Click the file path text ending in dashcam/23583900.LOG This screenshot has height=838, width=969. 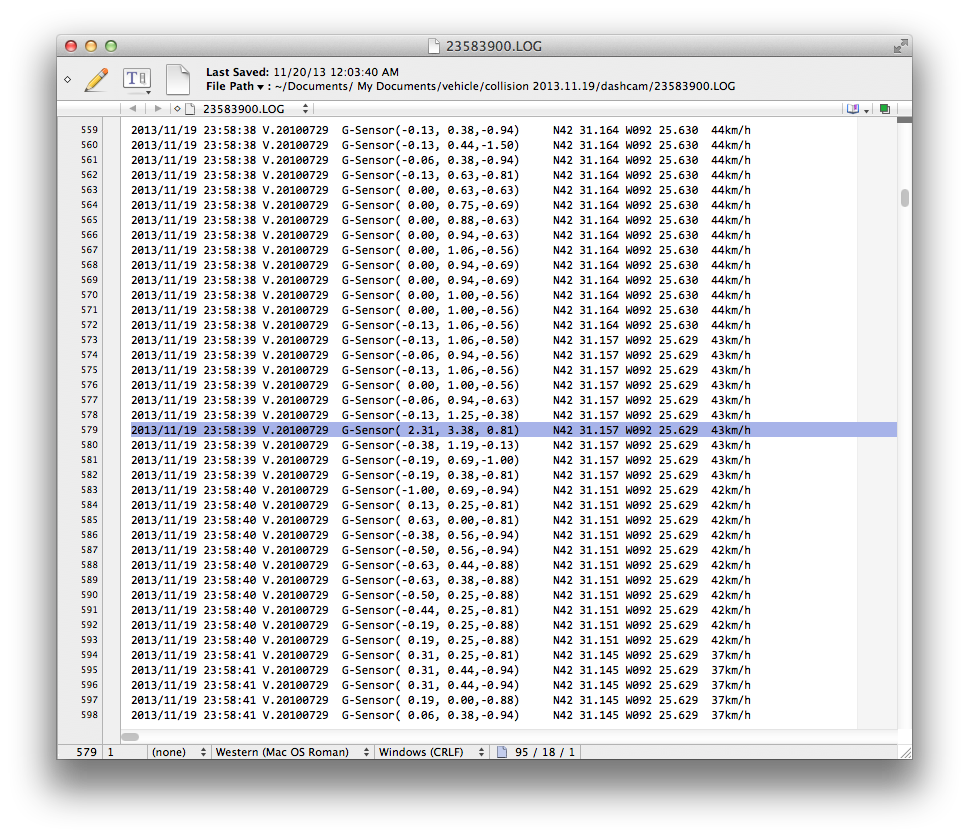pyautogui.click(x=505, y=87)
